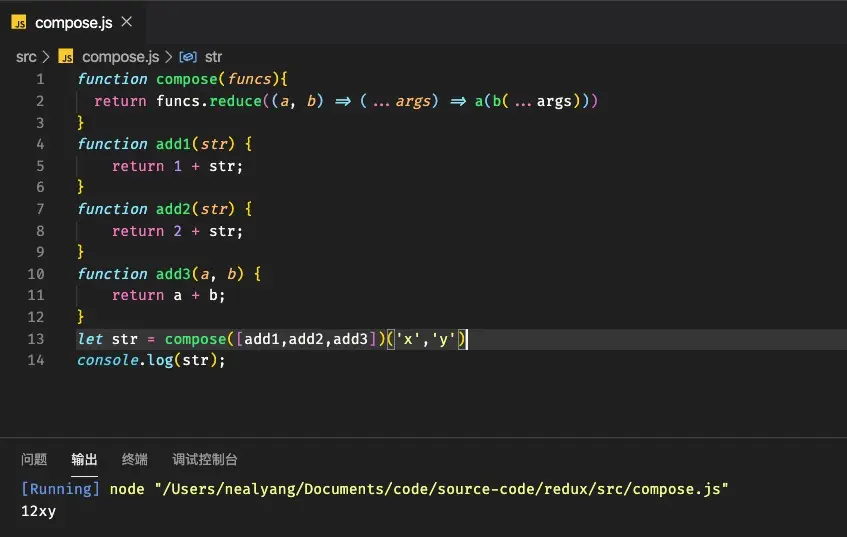This screenshot has height=537, width=847.
Task: Click the JS file icon on the tab
Action: pyautogui.click(x=19, y=23)
